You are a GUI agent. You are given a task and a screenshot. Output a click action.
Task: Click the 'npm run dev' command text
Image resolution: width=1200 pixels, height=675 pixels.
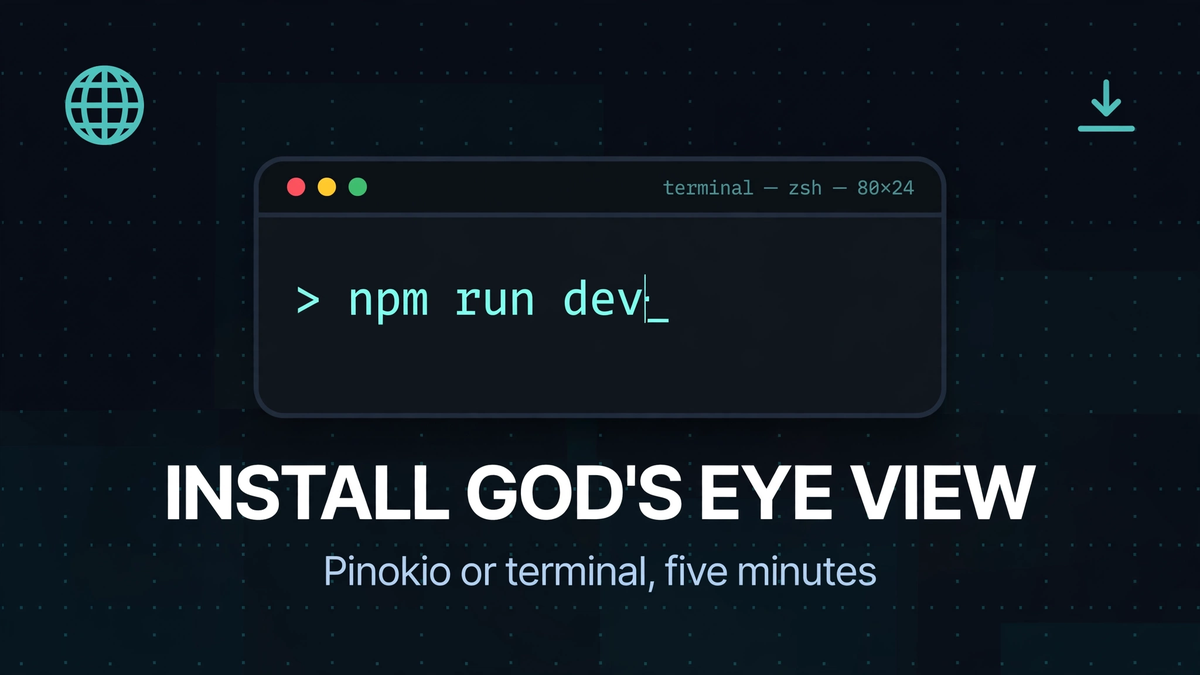tap(495, 302)
